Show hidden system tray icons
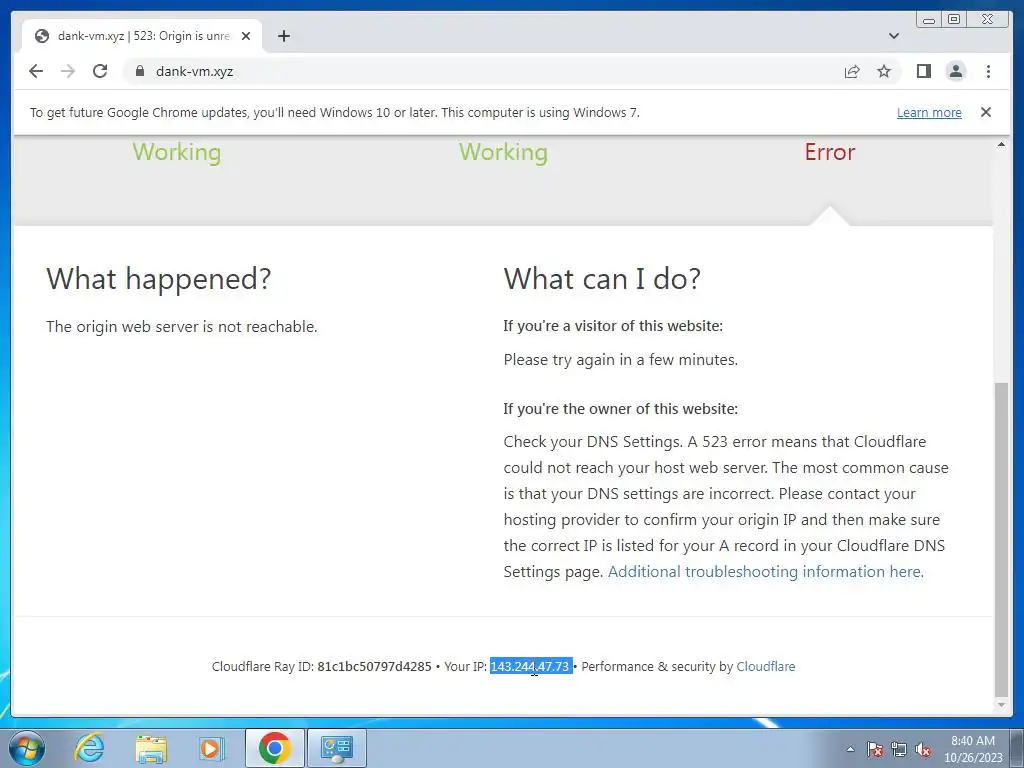Viewport: 1024px width, 768px height. pos(850,749)
